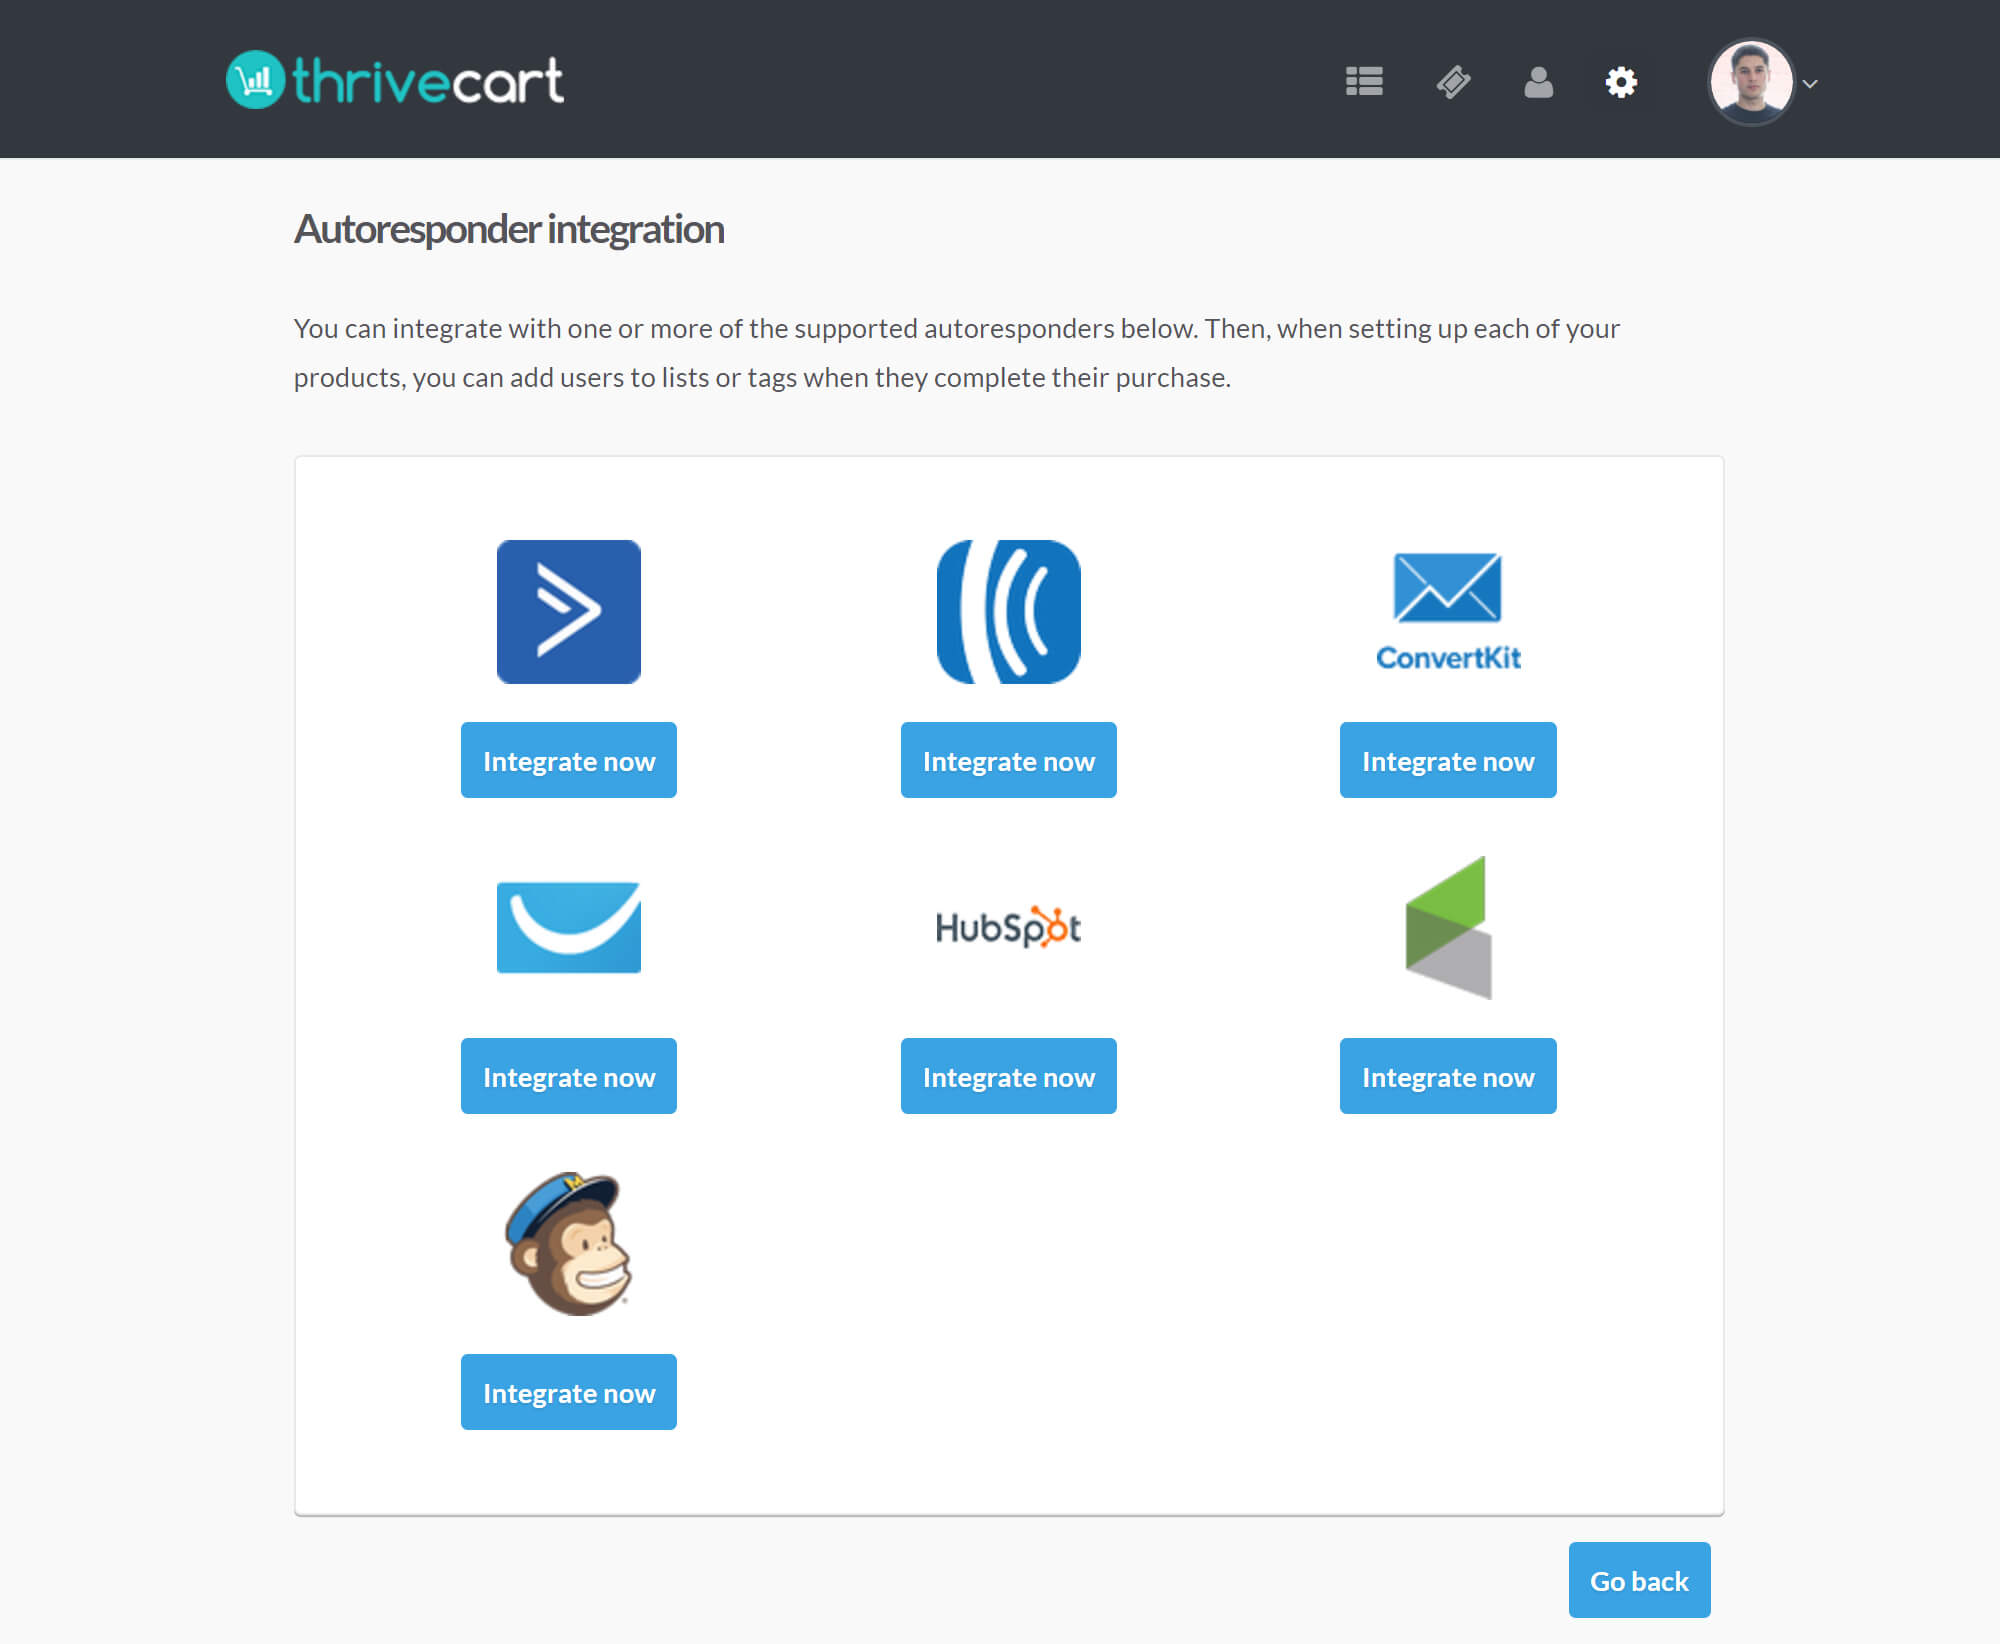Viewport: 2000px width, 1644px height.
Task: Click the AWeber logo
Action: tap(1009, 612)
